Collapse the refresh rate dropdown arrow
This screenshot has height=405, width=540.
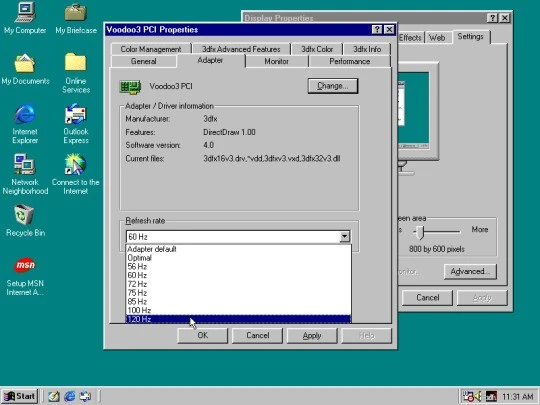(x=344, y=237)
